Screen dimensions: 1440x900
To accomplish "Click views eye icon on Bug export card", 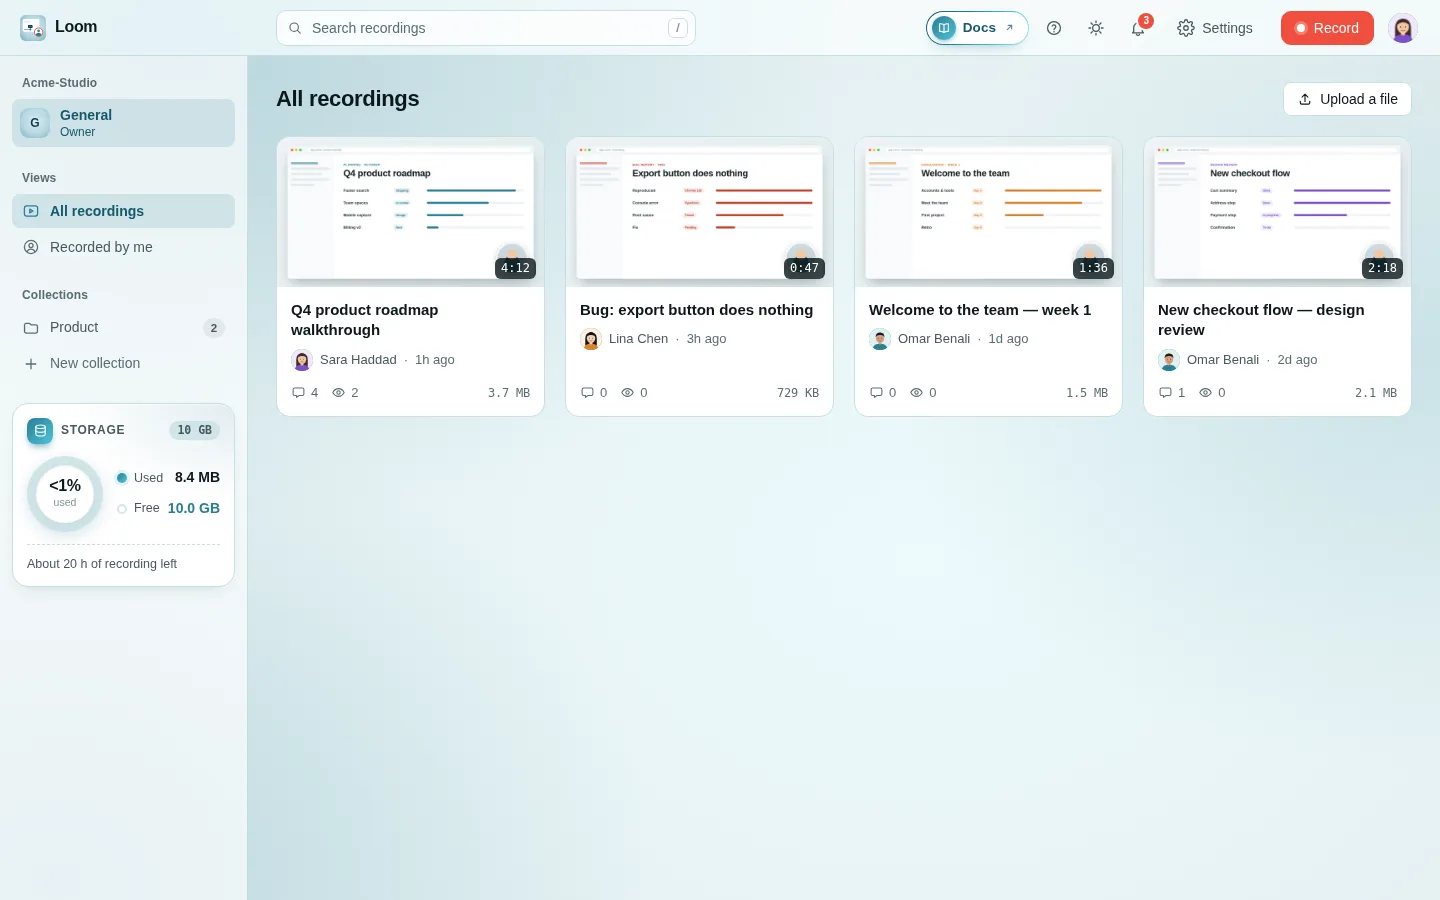I will click(627, 393).
